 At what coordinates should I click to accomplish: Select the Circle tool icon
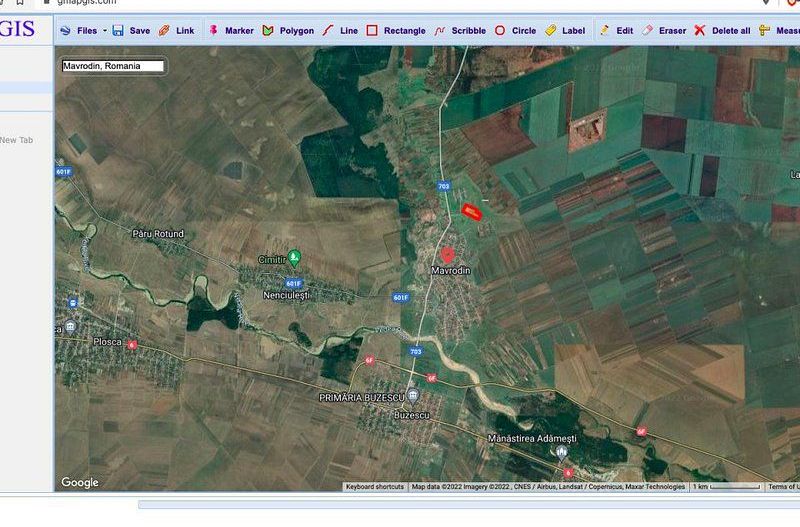(x=500, y=31)
